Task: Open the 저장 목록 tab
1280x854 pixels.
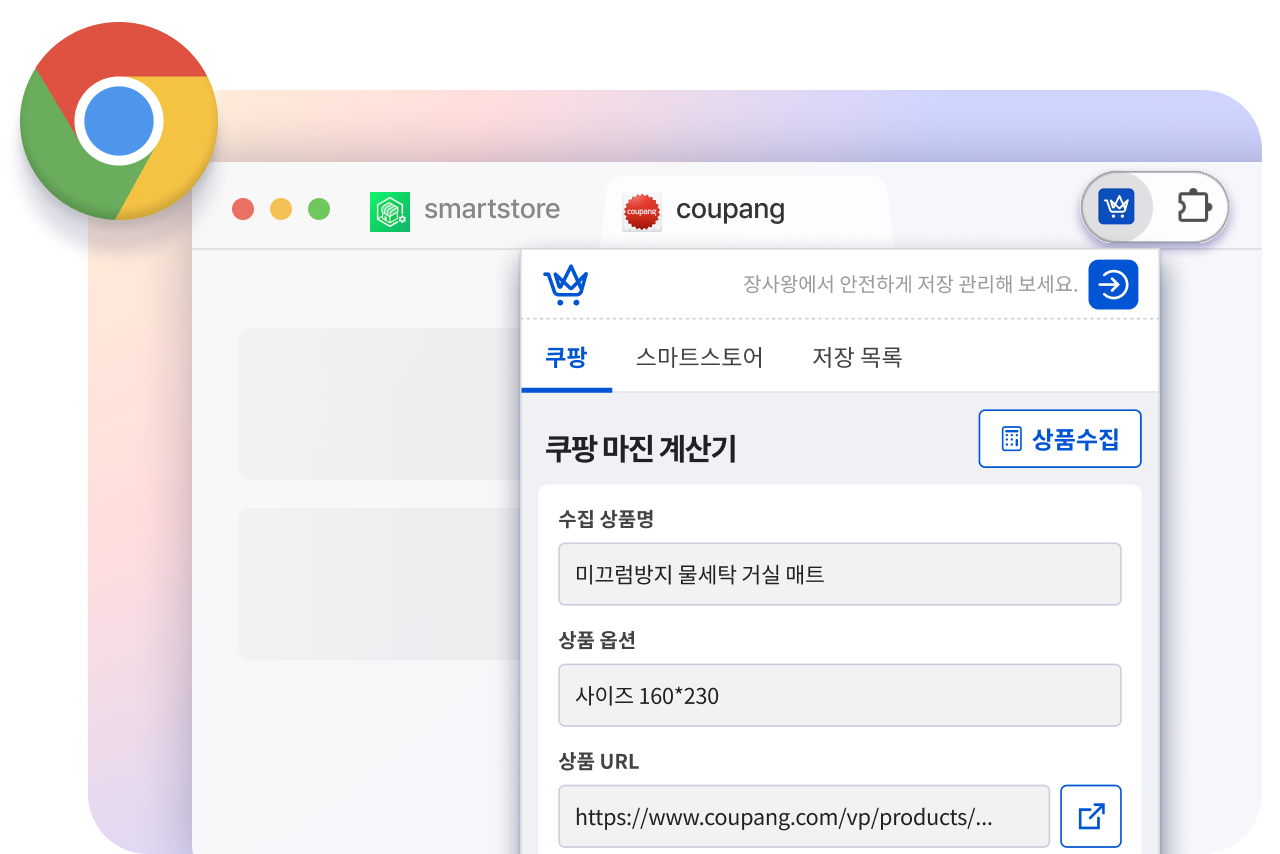Action: click(x=857, y=357)
